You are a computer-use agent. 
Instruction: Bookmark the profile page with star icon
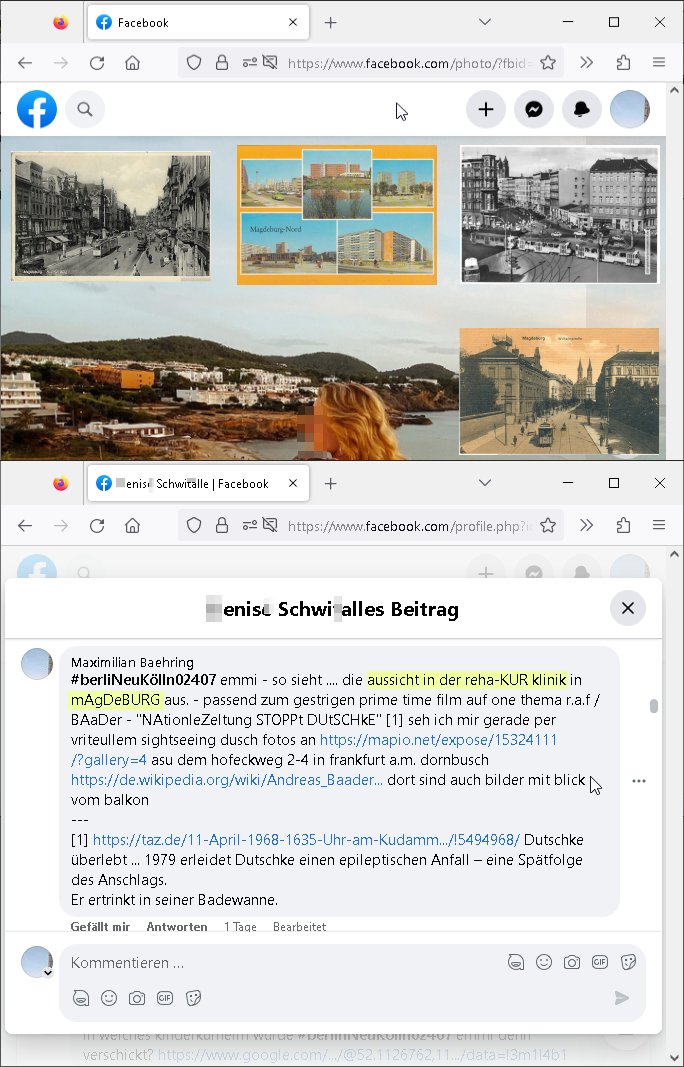pos(548,525)
